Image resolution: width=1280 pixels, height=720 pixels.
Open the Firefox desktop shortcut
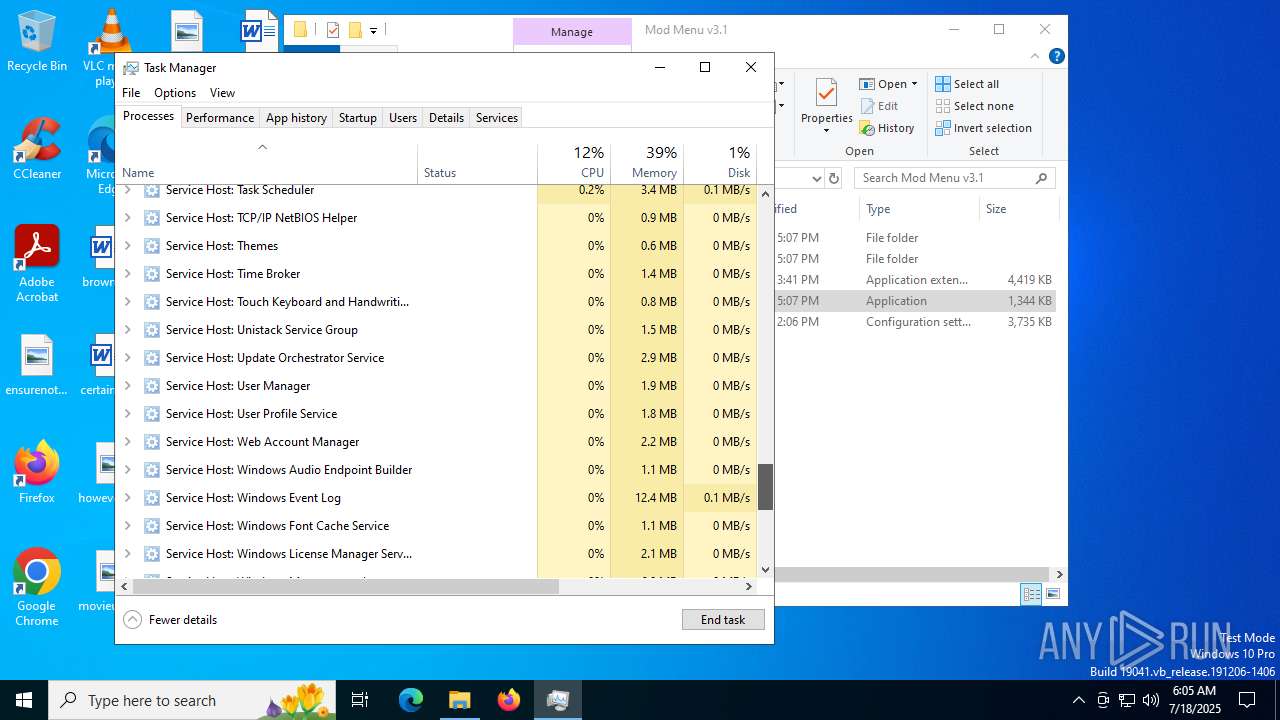click(x=37, y=472)
